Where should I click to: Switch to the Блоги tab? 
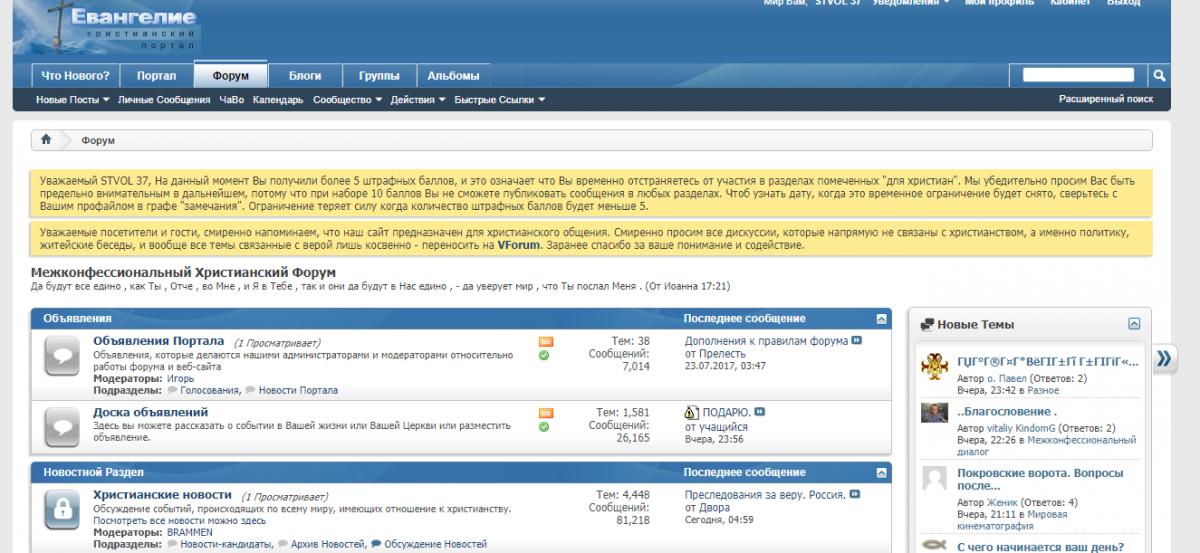tap(305, 76)
